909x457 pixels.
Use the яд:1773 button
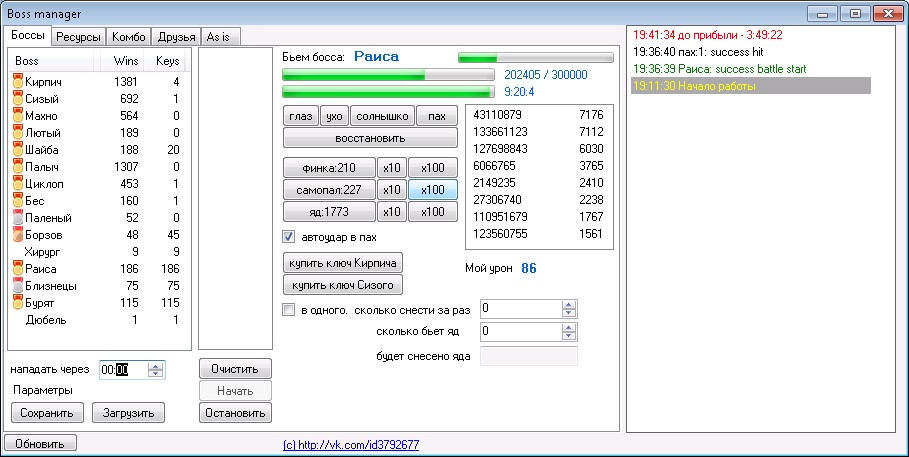coord(329,212)
